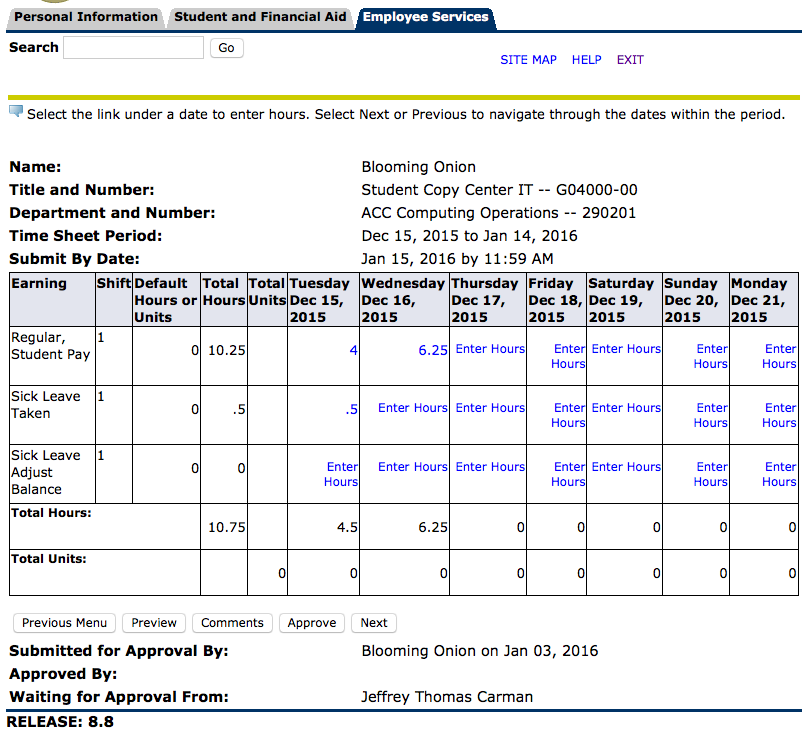806x736 pixels.
Task: Open the Comments button
Action: [x=232, y=623]
